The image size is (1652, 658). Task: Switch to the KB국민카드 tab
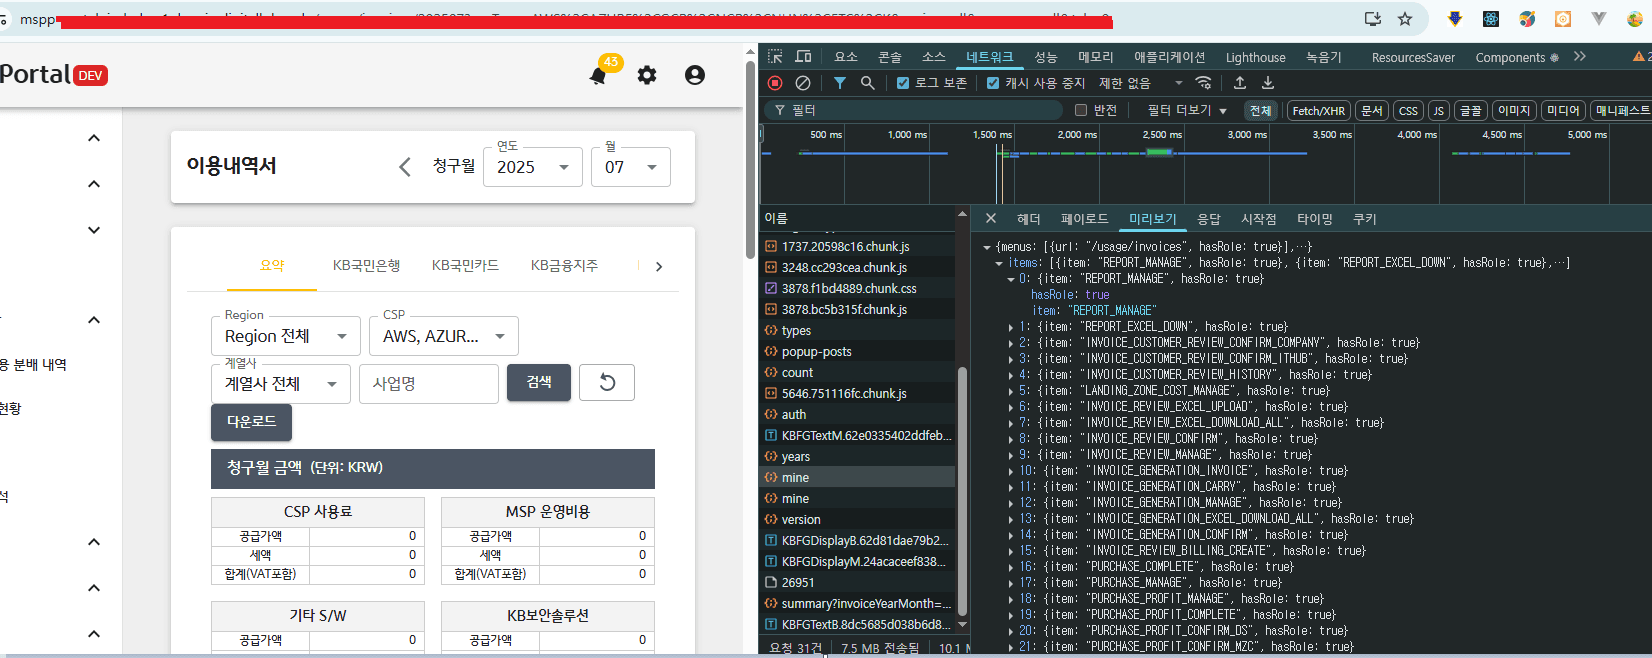click(x=465, y=265)
